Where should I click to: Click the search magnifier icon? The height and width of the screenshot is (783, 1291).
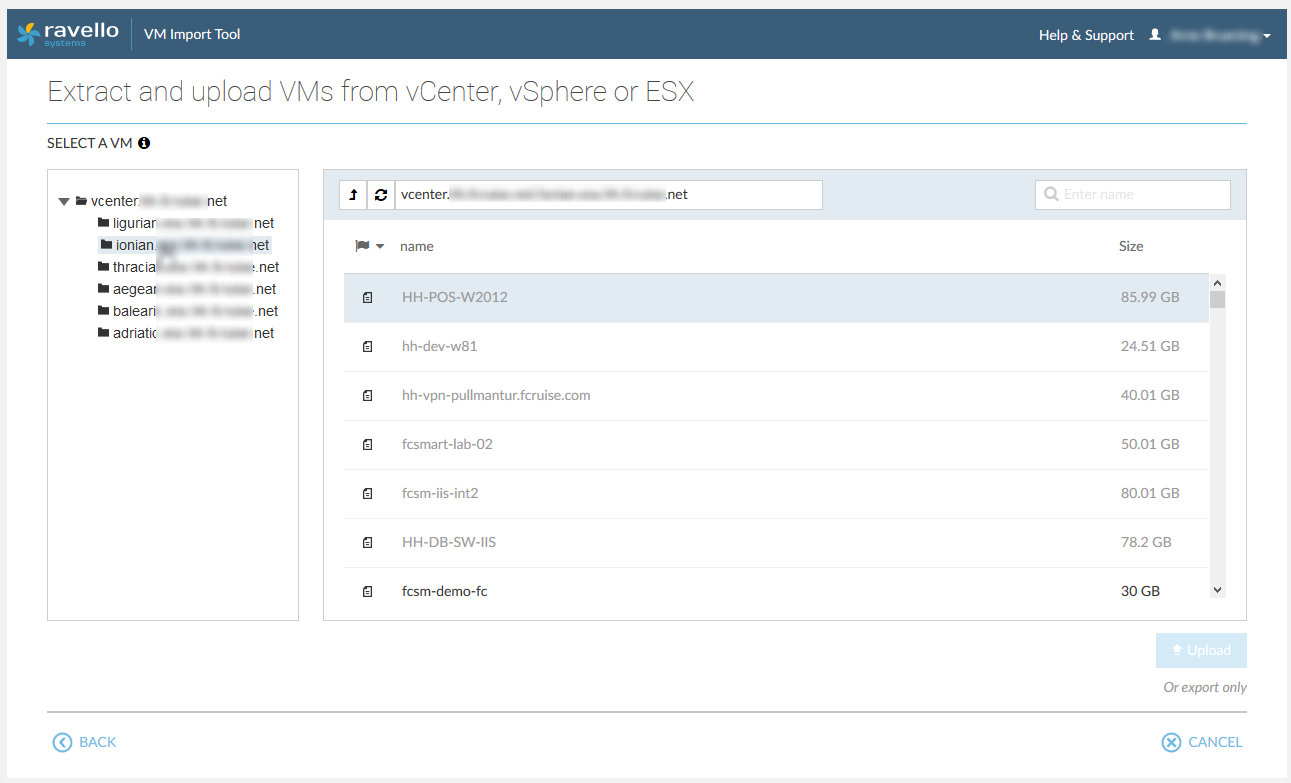click(1051, 195)
